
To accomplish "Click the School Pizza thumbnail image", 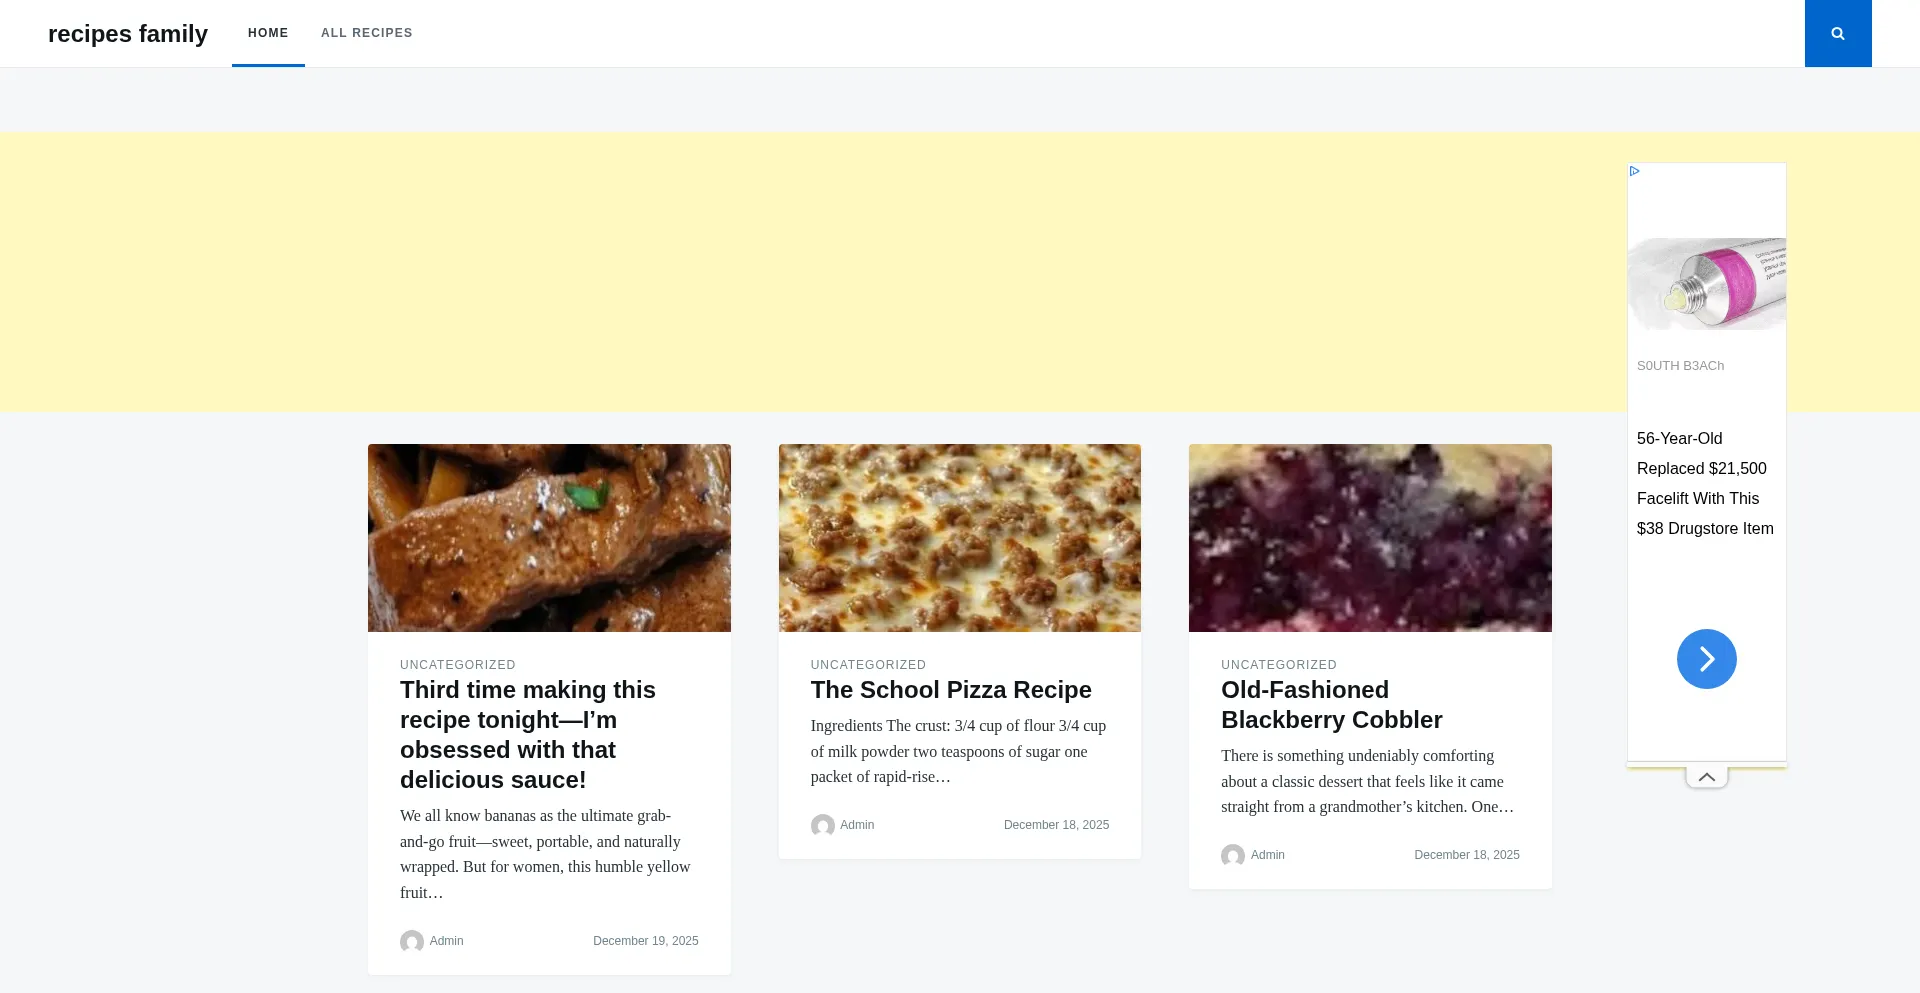I will pos(959,538).
